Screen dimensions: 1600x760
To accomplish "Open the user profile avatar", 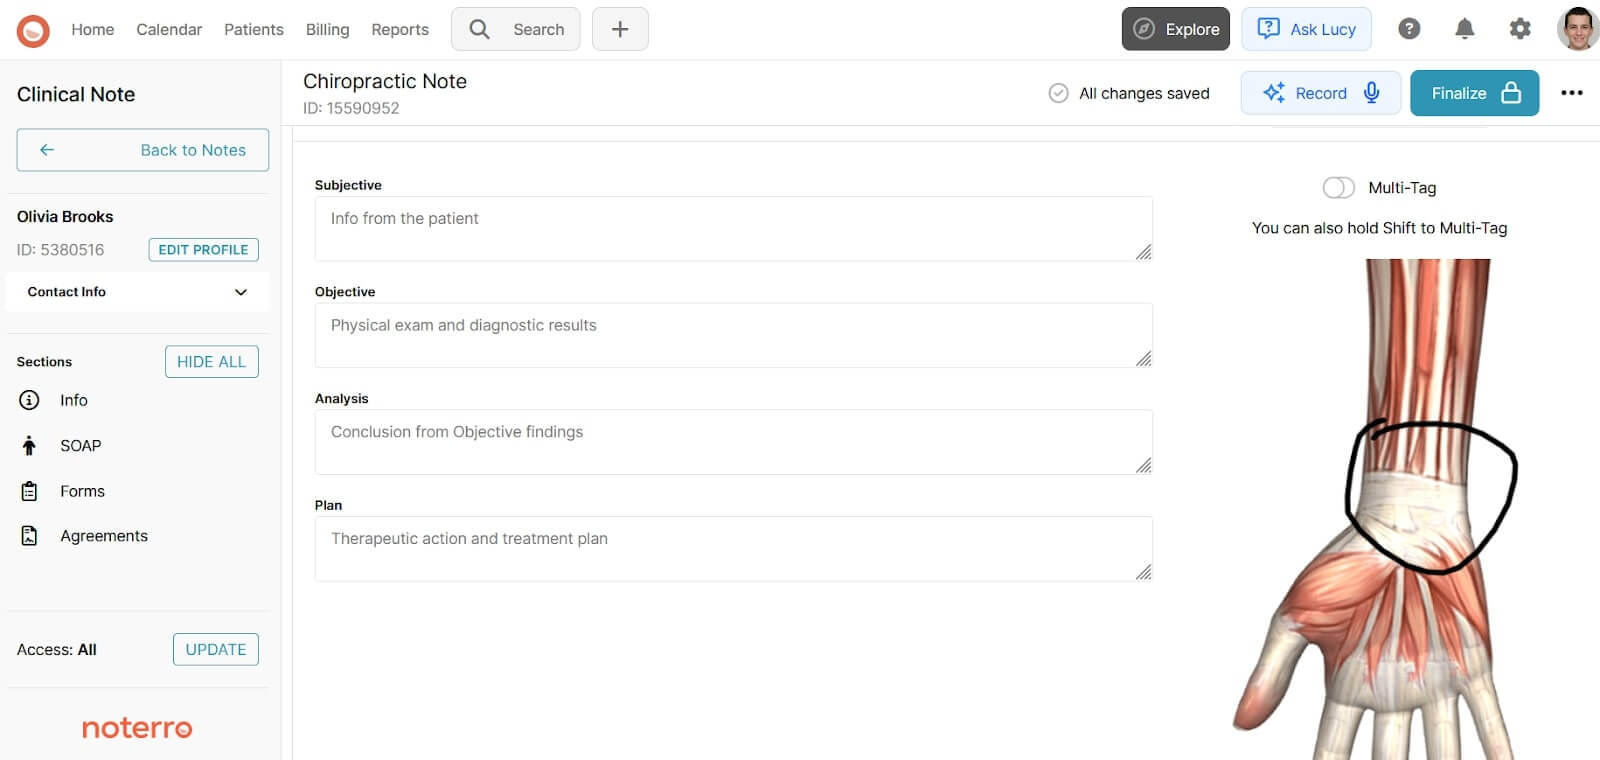I will 1578,29.
